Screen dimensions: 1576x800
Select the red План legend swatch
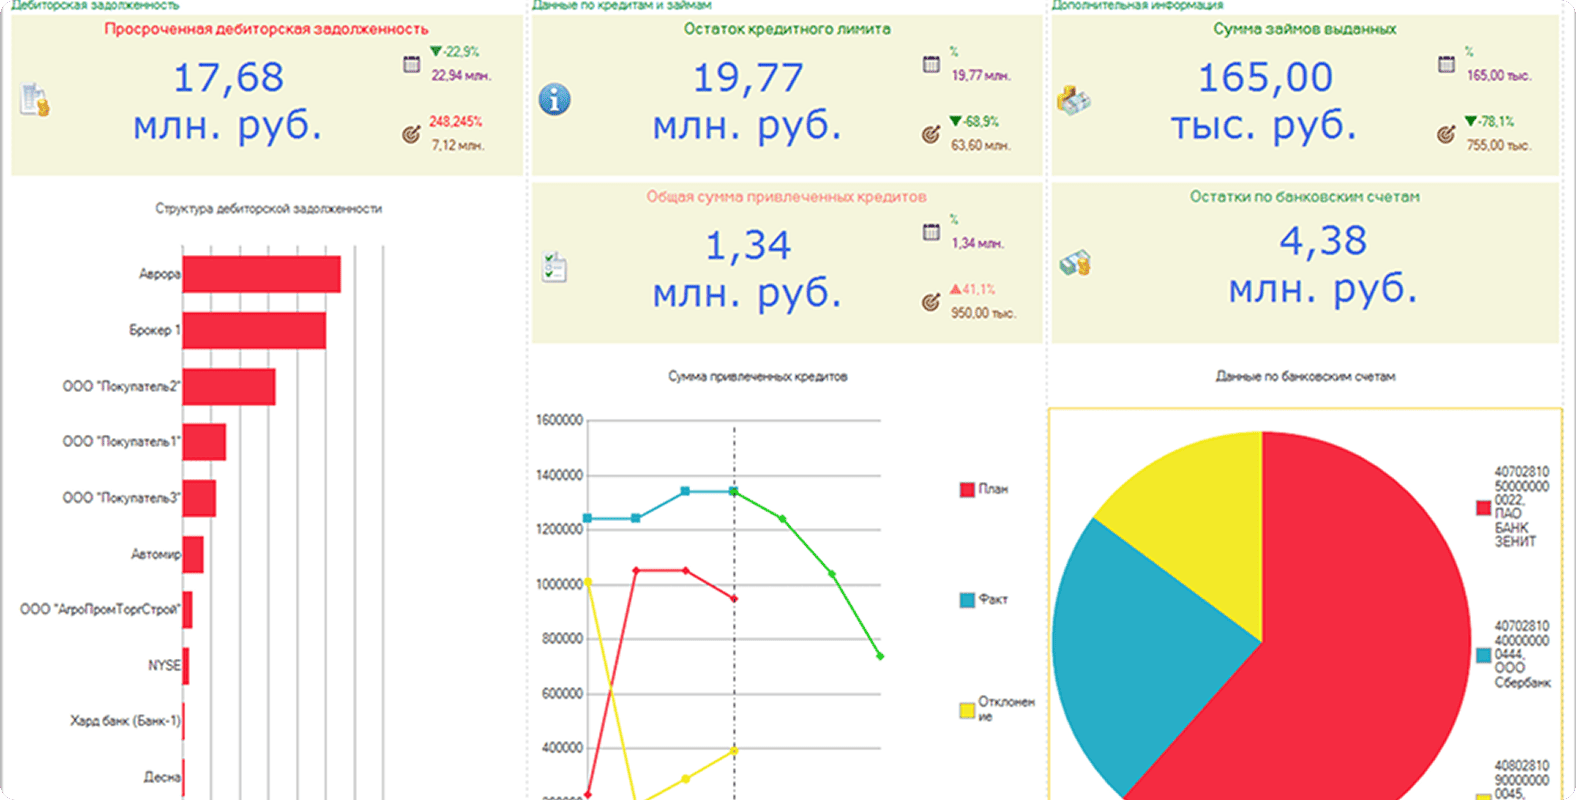pyautogui.click(x=967, y=490)
